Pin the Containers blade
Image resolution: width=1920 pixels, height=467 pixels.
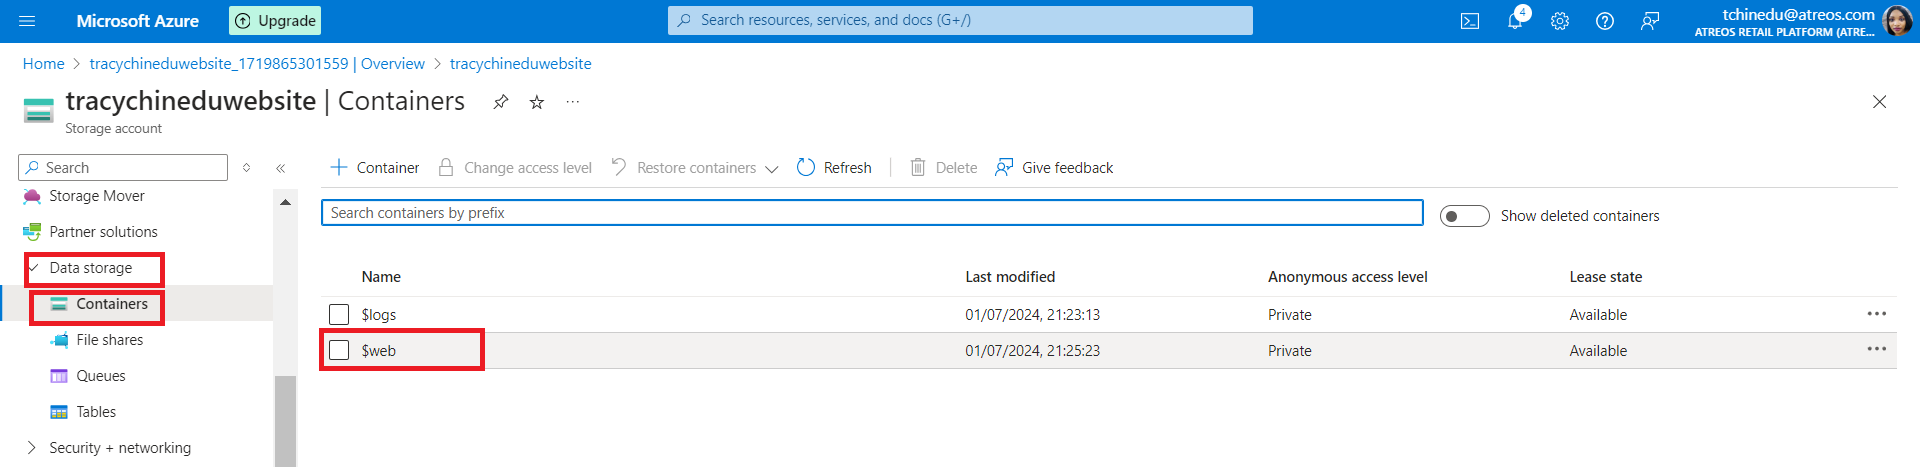(x=501, y=102)
